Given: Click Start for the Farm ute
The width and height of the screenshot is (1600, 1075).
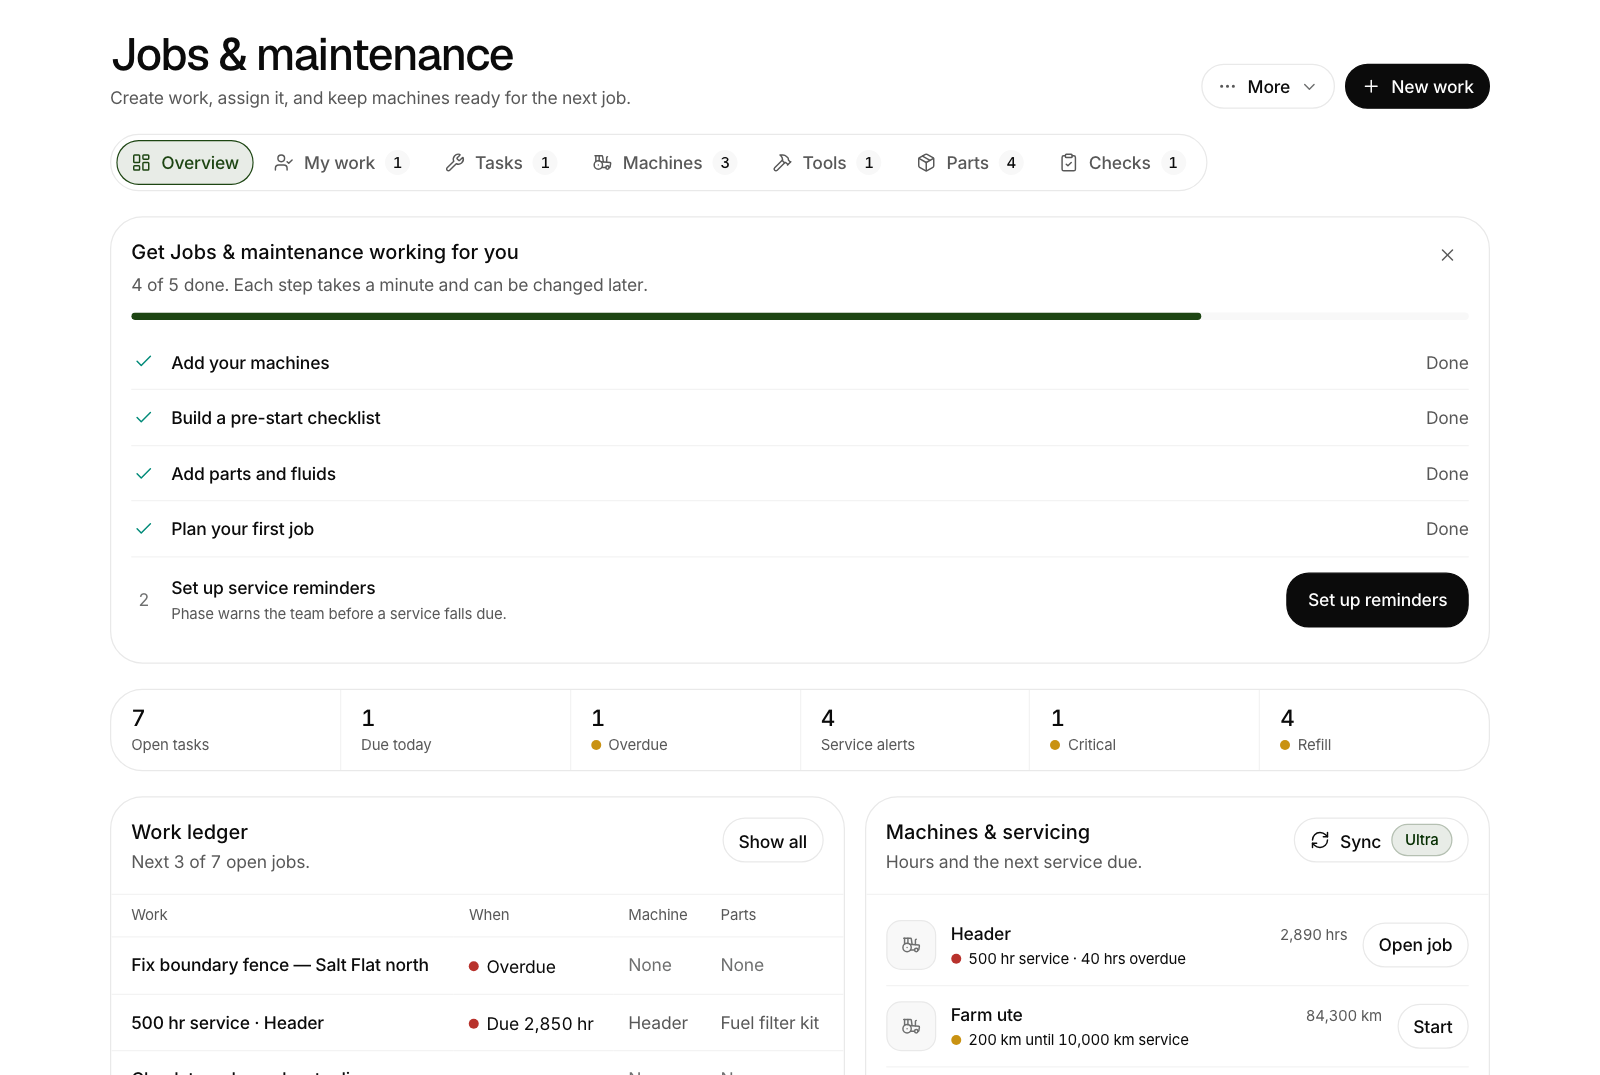Looking at the screenshot, I should (1432, 1027).
